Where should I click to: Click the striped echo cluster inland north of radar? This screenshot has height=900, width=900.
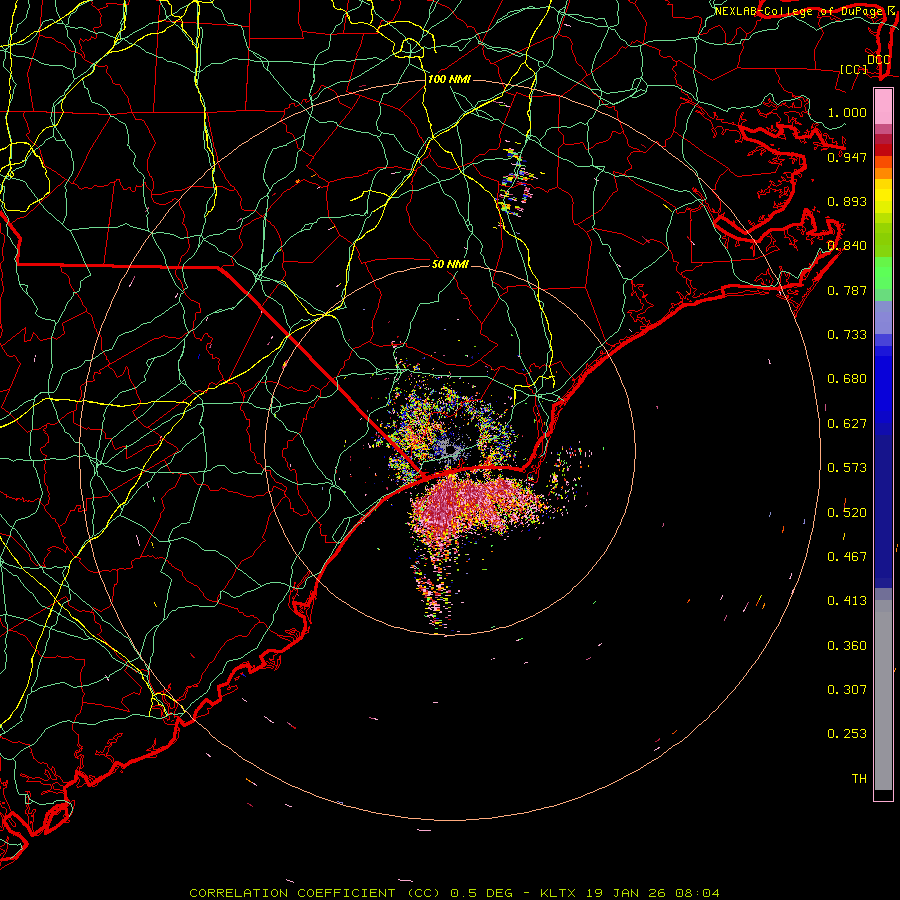[517, 184]
